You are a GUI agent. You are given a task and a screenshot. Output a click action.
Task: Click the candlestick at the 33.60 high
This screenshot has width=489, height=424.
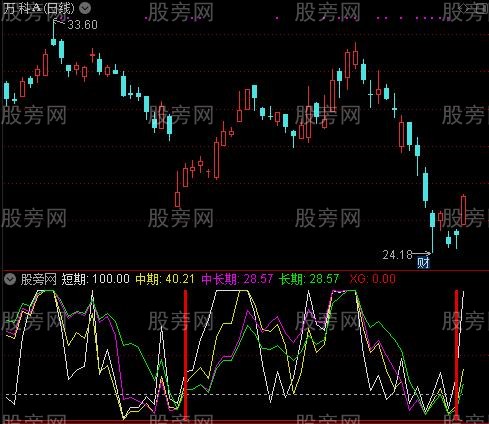(x=53, y=33)
